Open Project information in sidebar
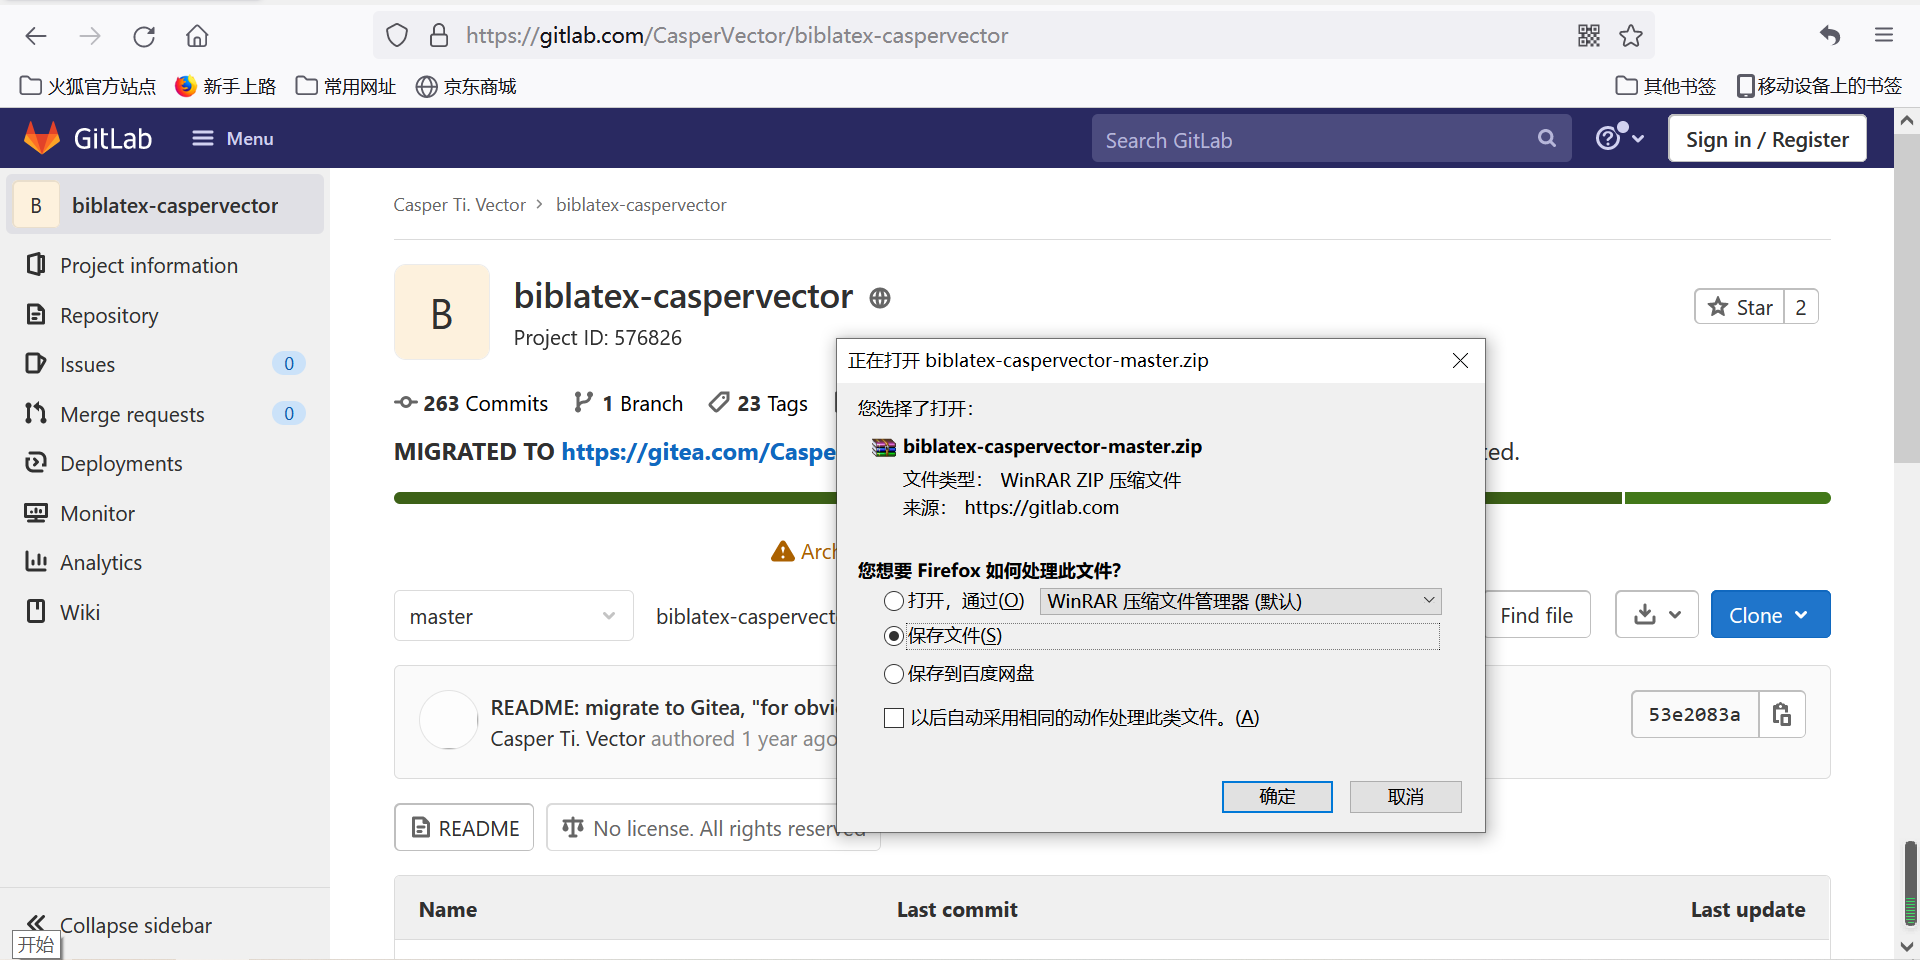 [x=149, y=265]
